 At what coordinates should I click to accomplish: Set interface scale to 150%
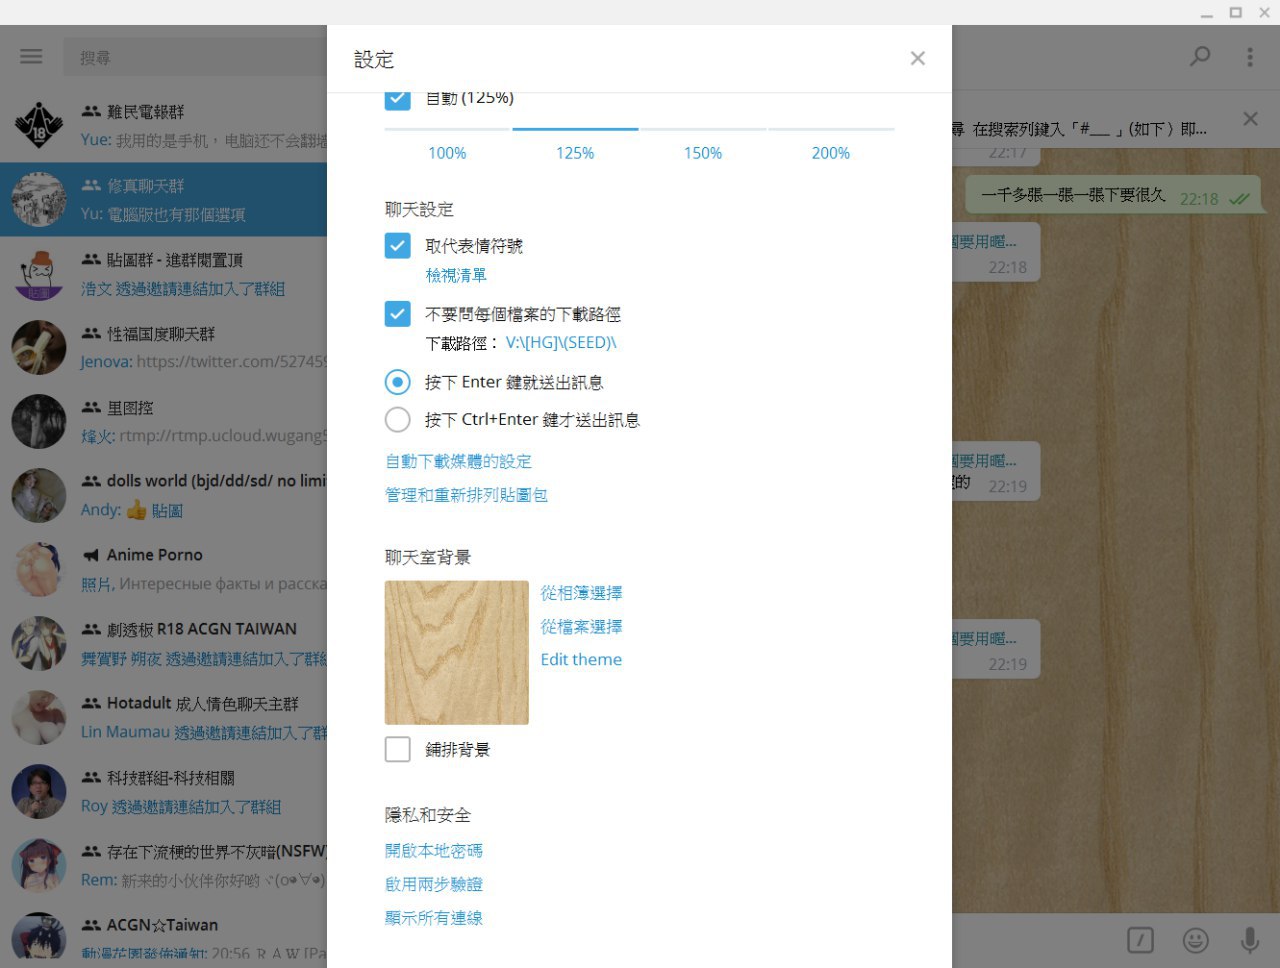703,153
